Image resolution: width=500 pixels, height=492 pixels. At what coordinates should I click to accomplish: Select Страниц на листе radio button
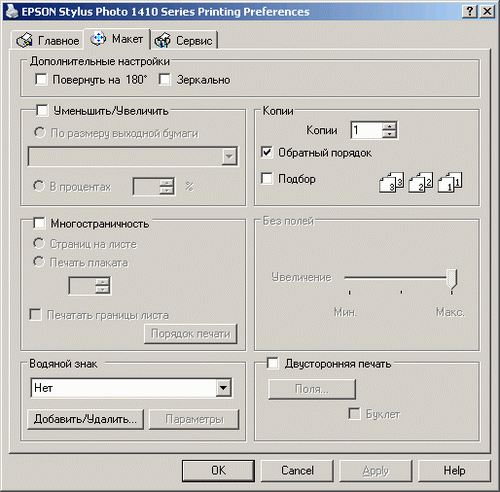pos(39,244)
